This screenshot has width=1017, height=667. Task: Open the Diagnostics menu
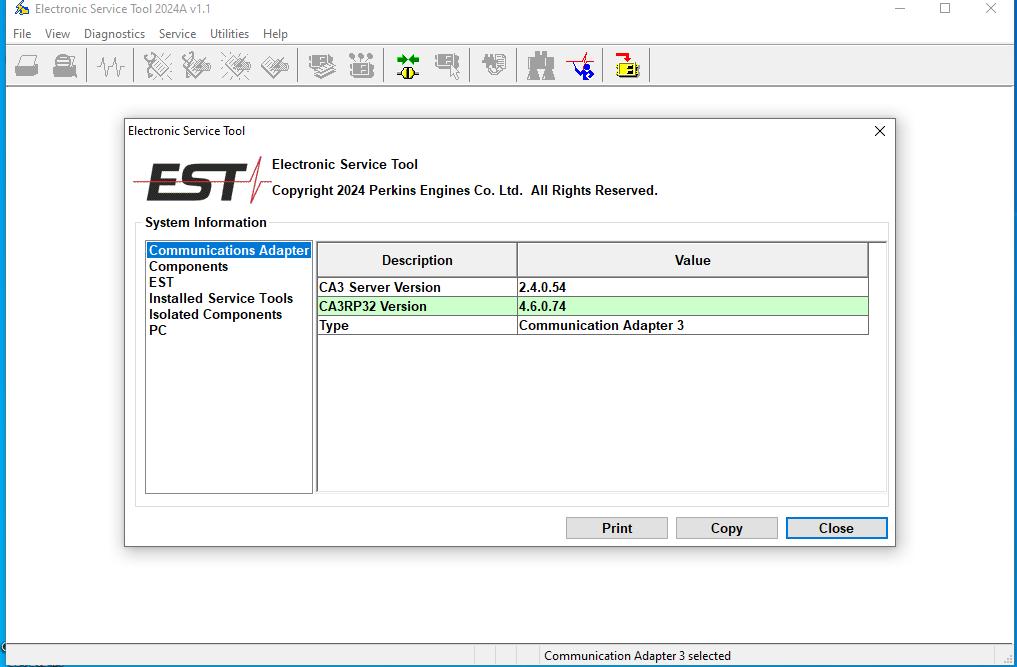pos(114,34)
